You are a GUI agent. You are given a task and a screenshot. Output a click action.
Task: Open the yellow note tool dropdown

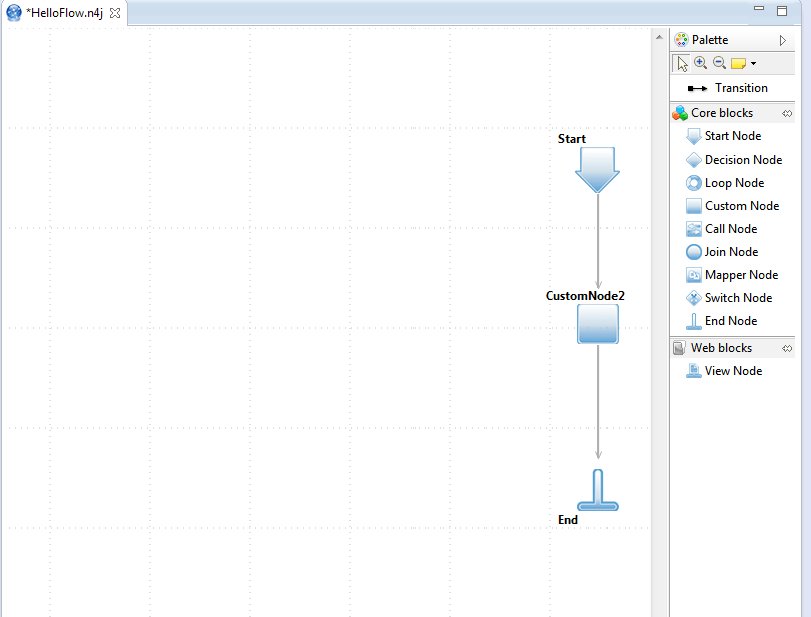(x=753, y=64)
